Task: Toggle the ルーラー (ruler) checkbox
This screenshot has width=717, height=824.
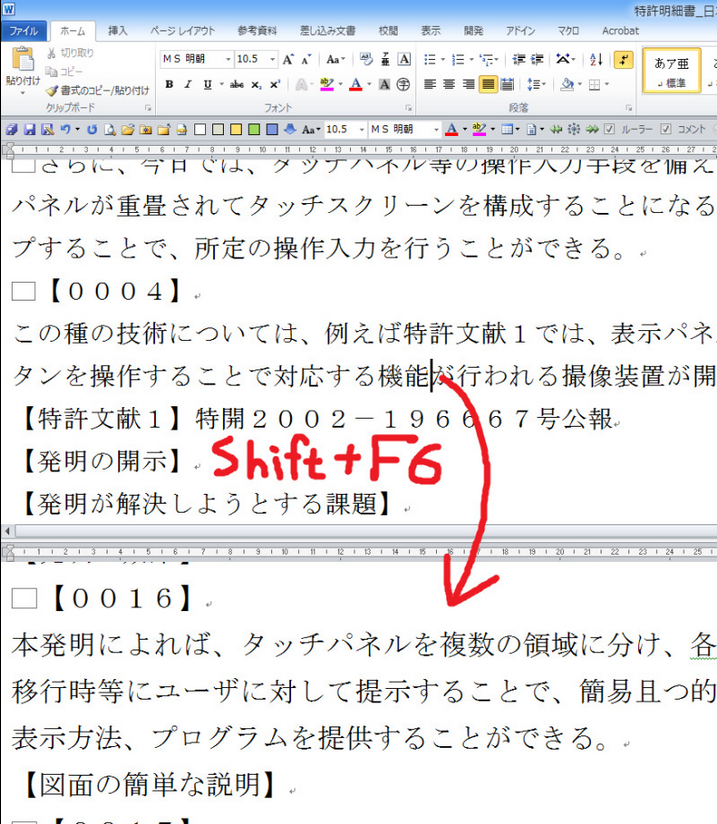Action: (x=611, y=129)
